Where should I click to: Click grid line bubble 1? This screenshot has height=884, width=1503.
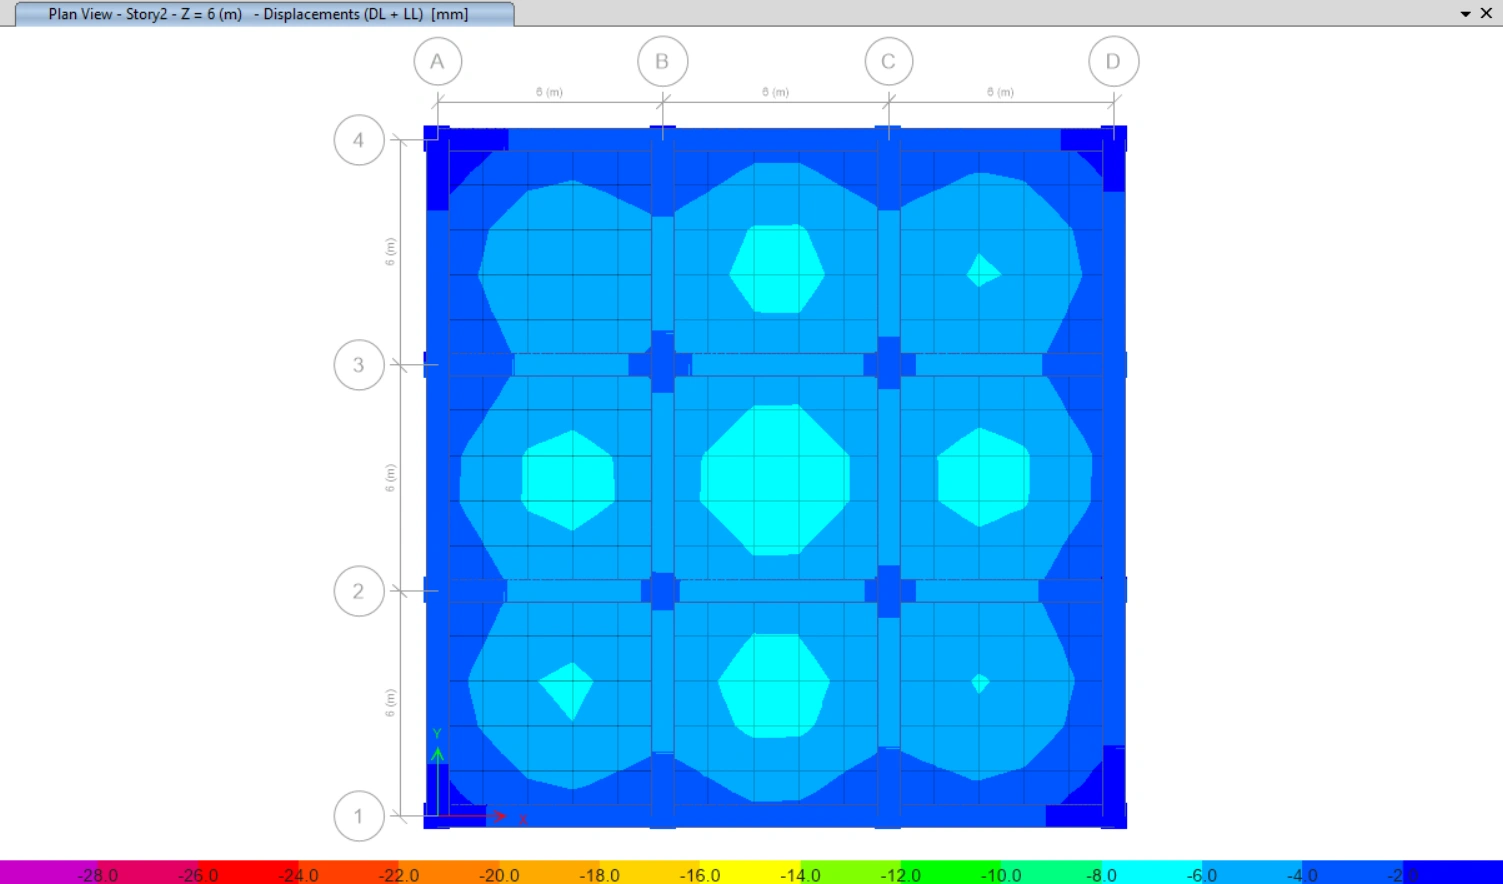pos(358,816)
